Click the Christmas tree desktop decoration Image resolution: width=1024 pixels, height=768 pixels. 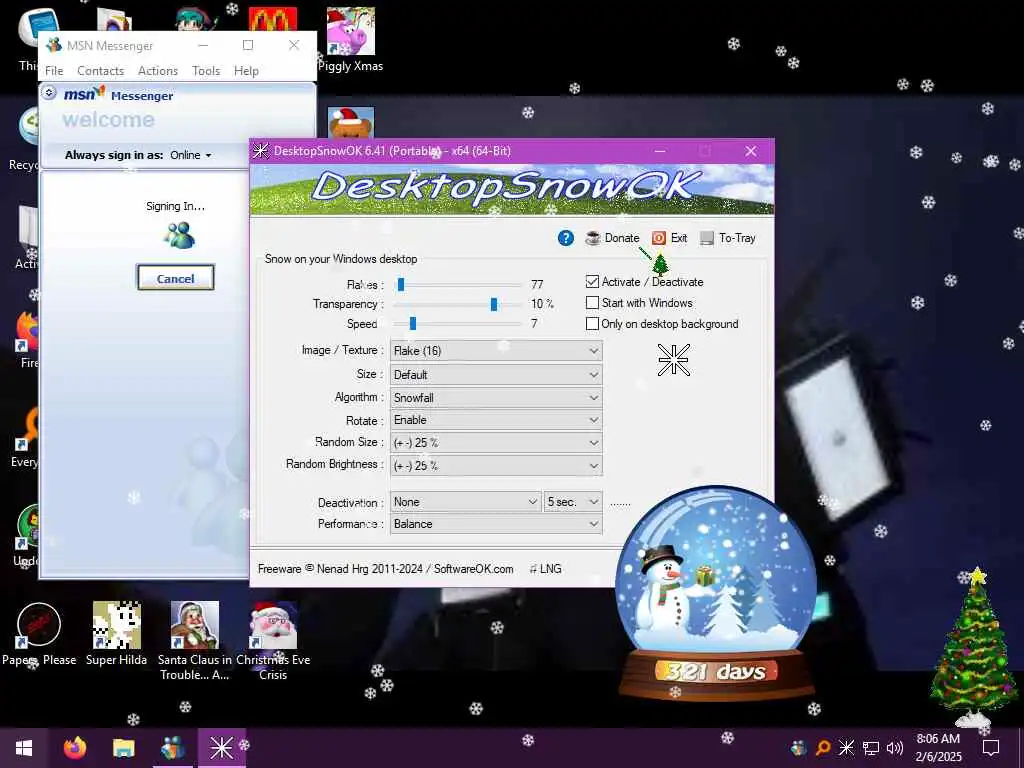pyautogui.click(x=973, y=647)
